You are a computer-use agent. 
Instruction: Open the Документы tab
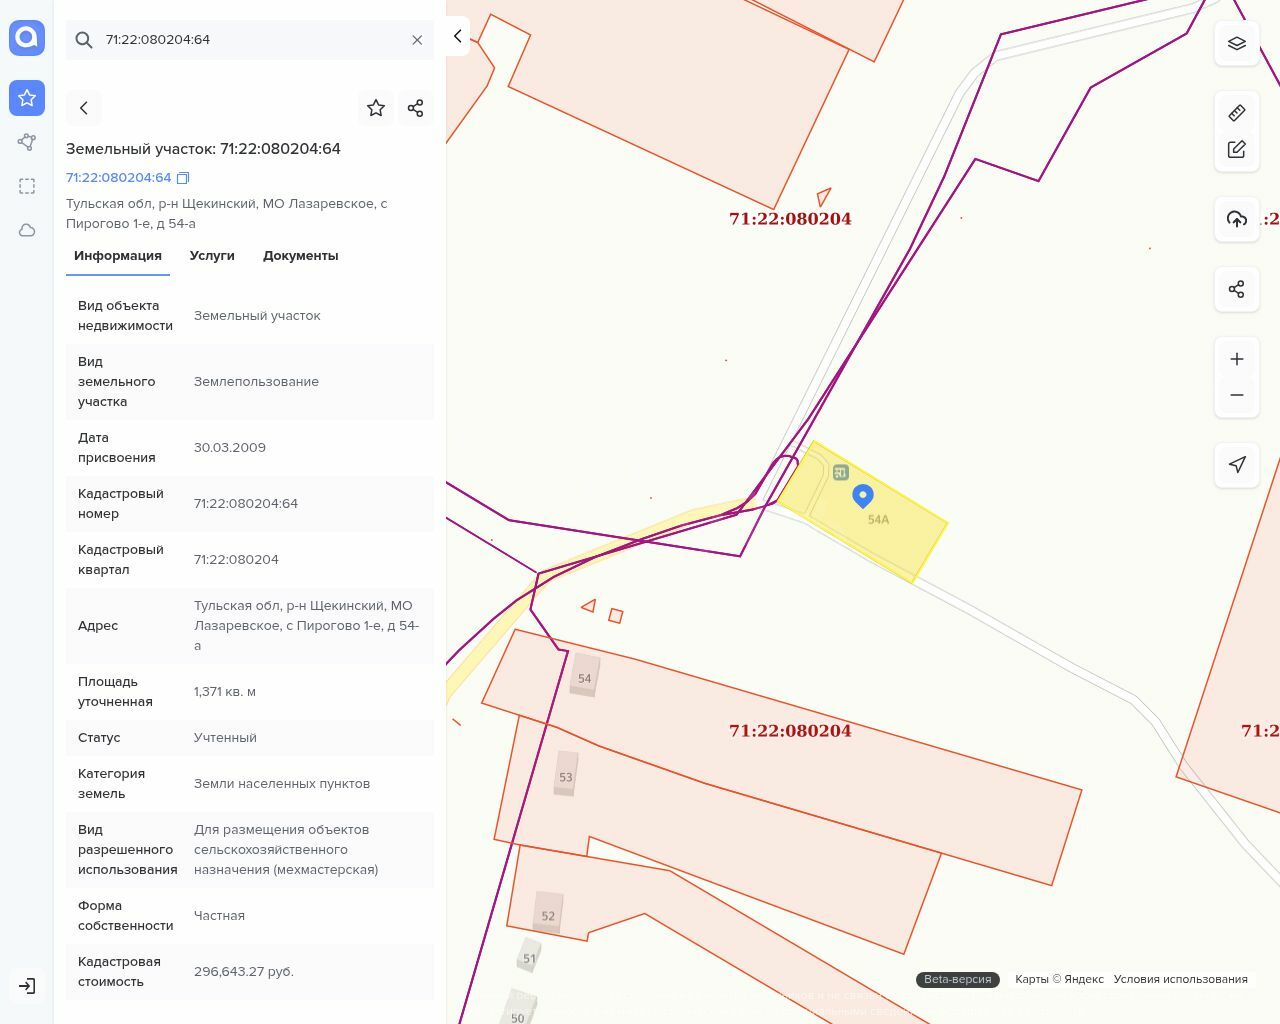tap(300, 256)
